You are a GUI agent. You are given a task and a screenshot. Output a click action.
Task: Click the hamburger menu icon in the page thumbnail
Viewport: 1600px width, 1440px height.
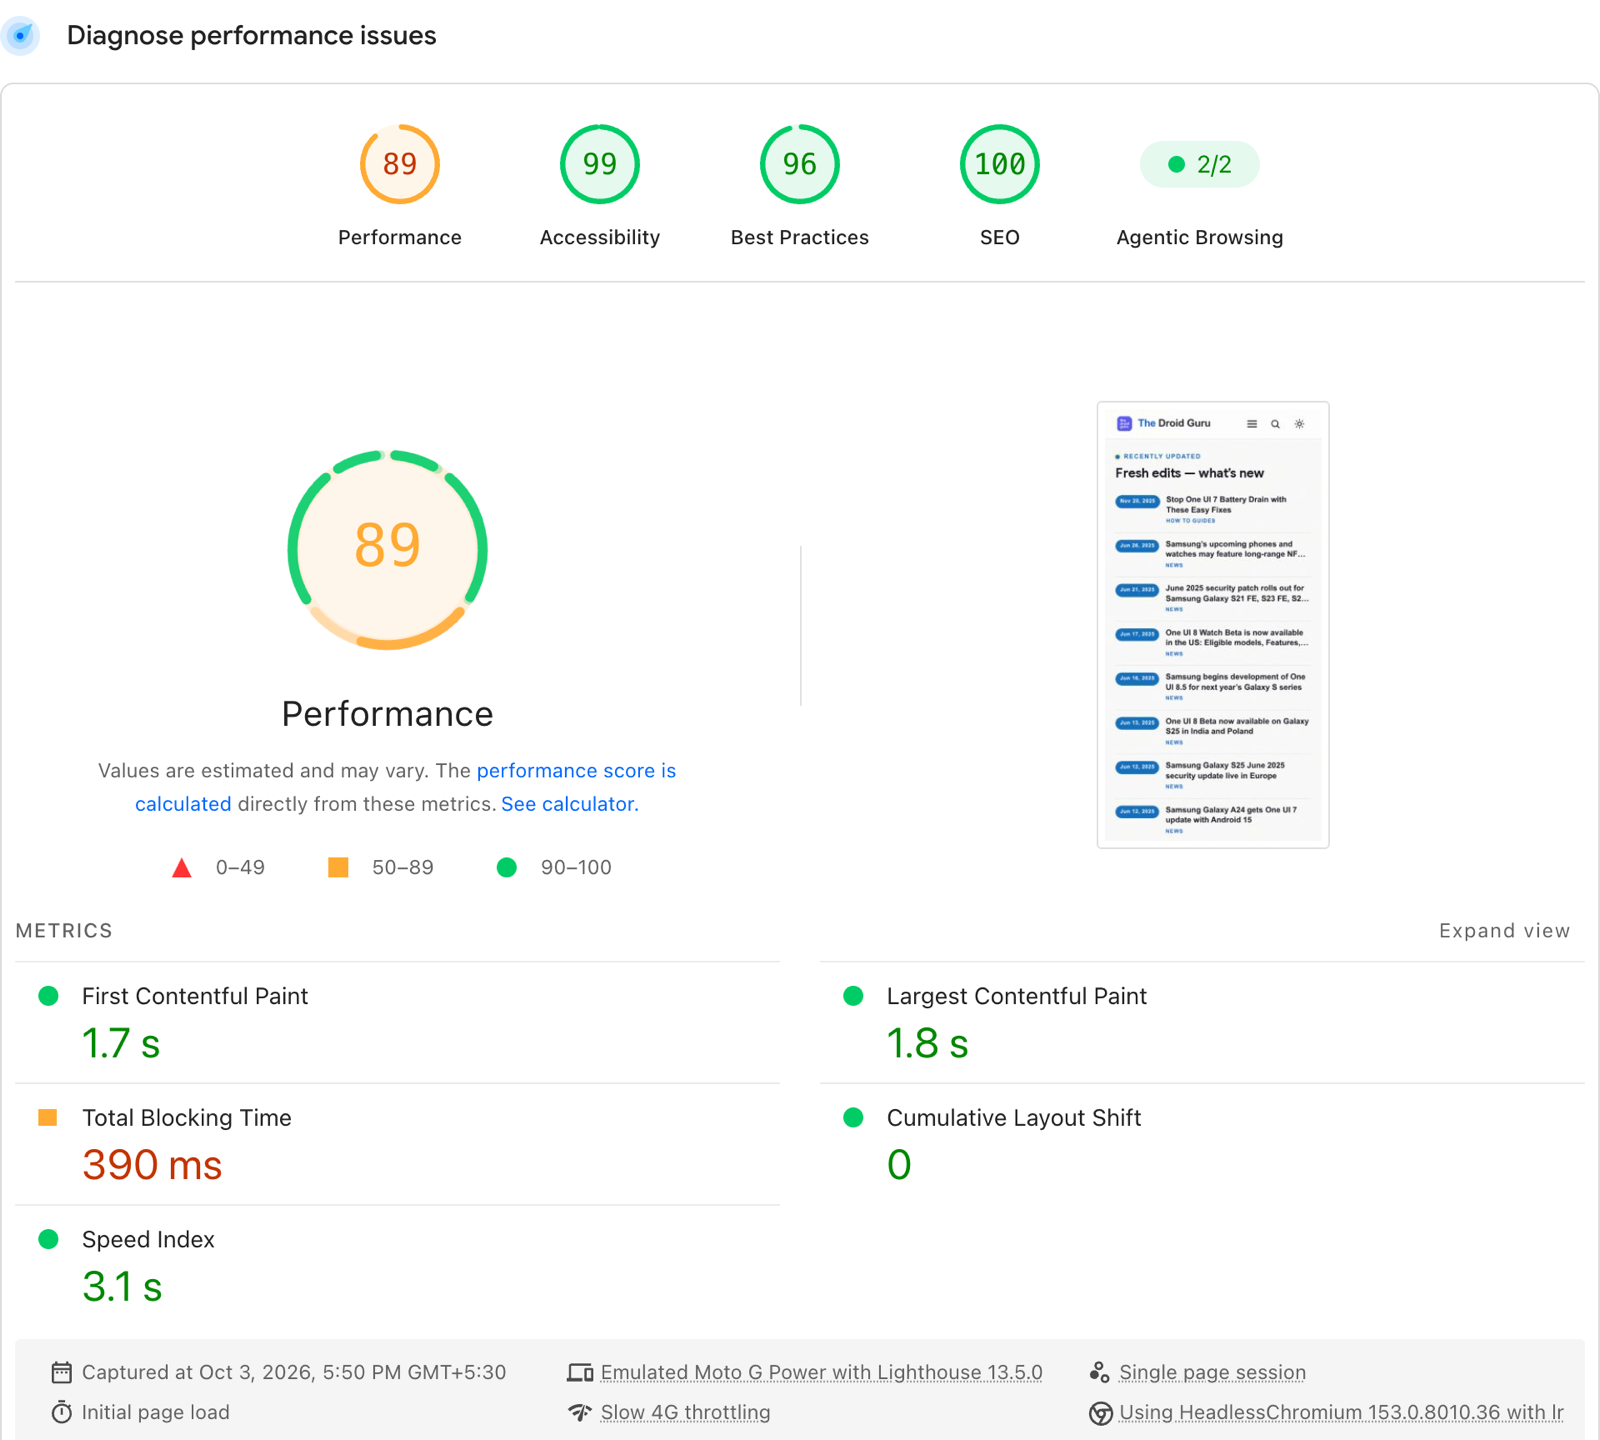[x=1252, y=424]
